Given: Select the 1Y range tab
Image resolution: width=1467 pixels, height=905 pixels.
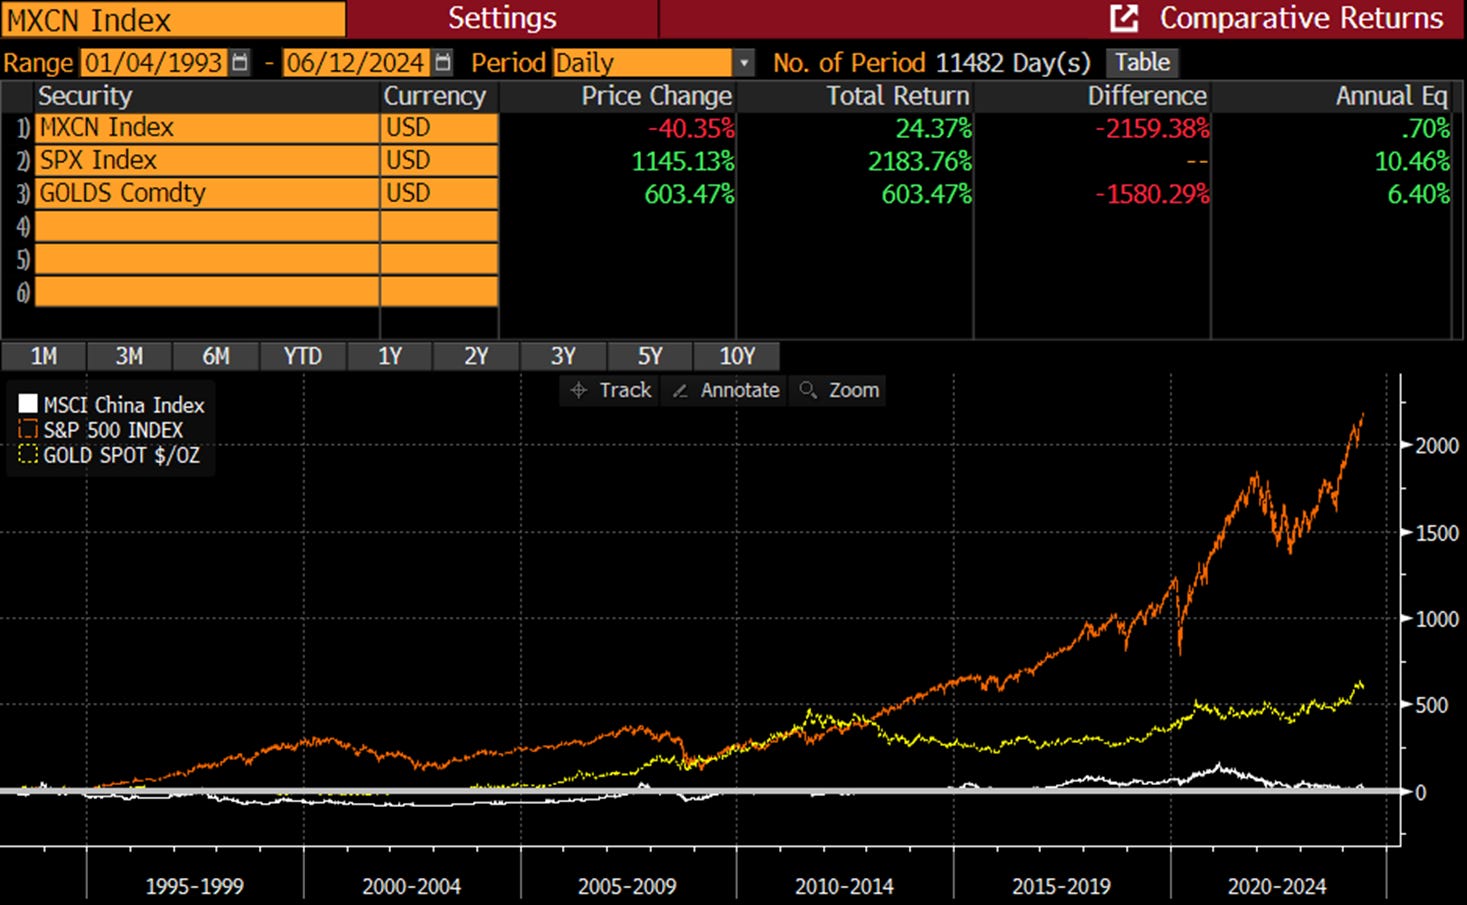Looking at the screenshot, I should point(389,356).
